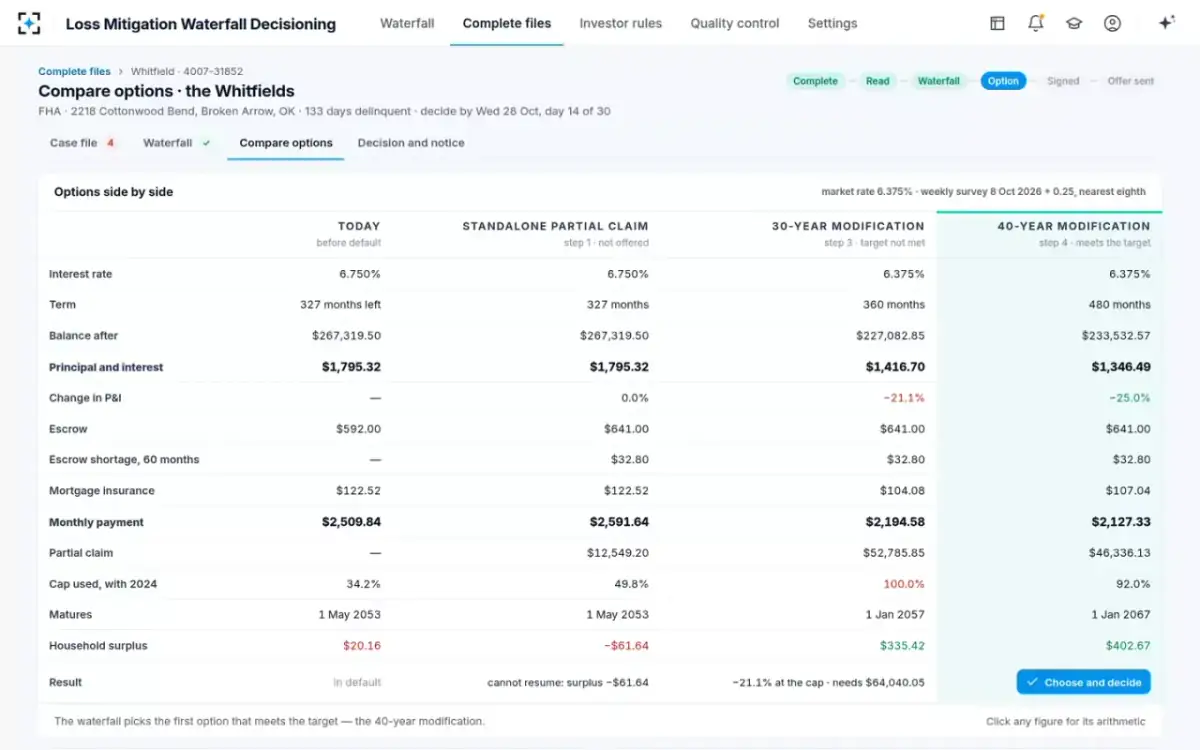Select the Option progress step
This screenshot has height=750, width=1200.
1003,81
